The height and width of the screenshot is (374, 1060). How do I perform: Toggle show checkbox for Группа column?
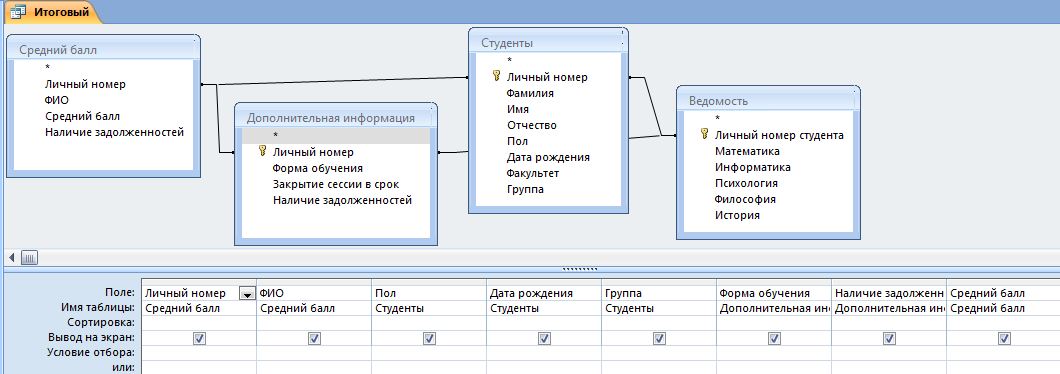[x=659, y=338]
